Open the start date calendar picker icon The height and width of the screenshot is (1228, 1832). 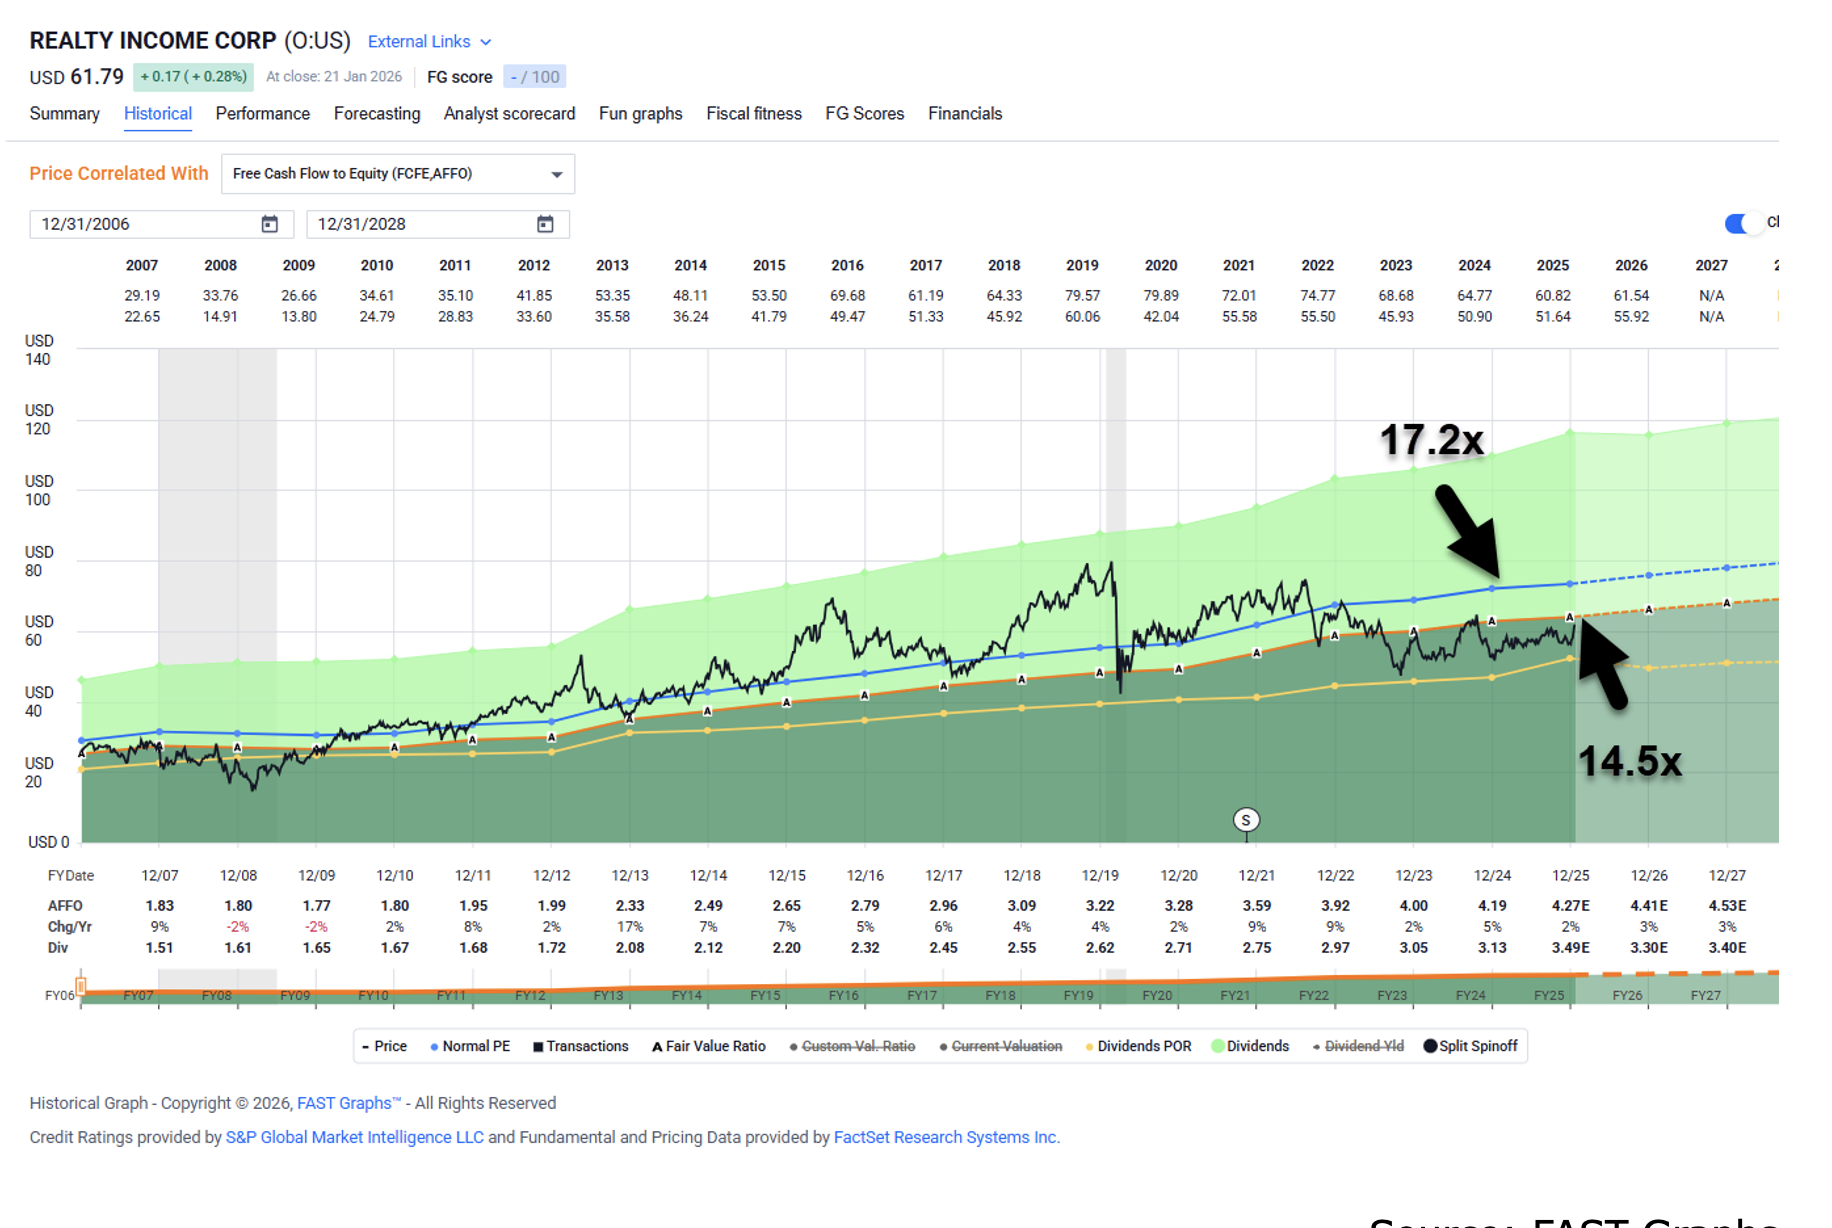coord(269,224)
